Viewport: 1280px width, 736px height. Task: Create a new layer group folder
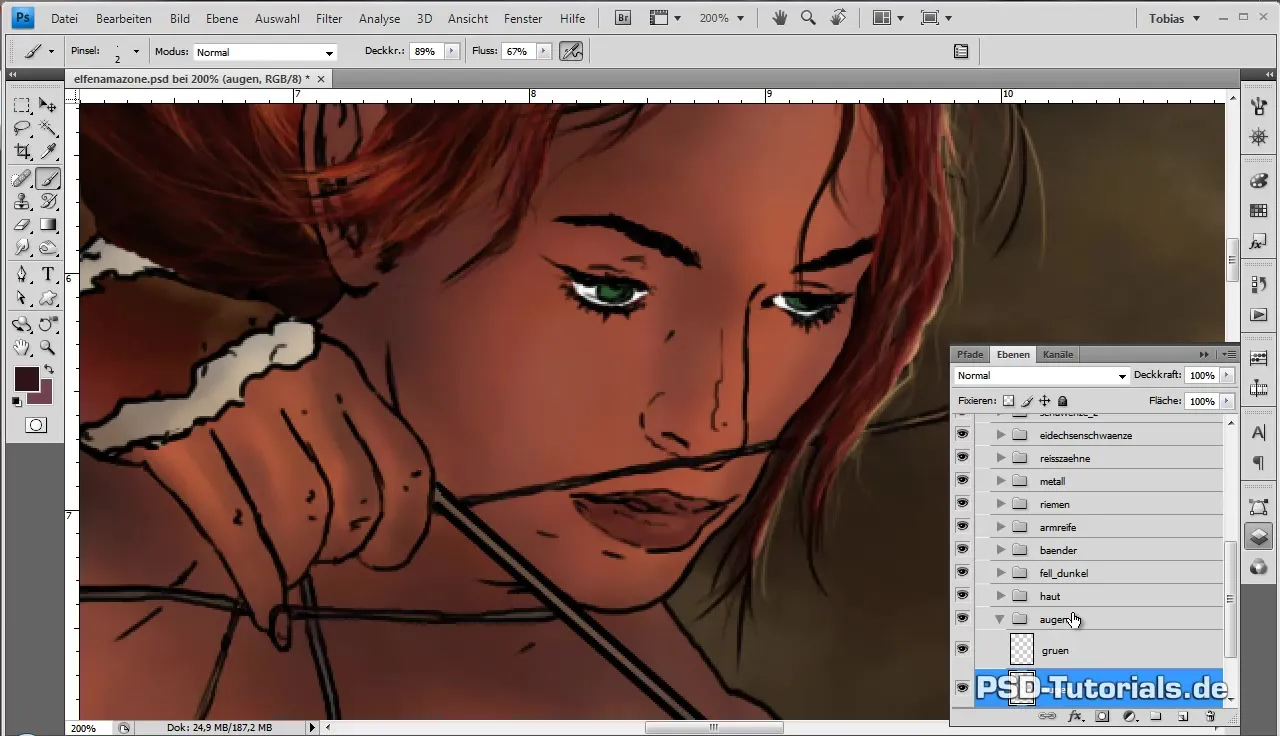[1156, 717]
